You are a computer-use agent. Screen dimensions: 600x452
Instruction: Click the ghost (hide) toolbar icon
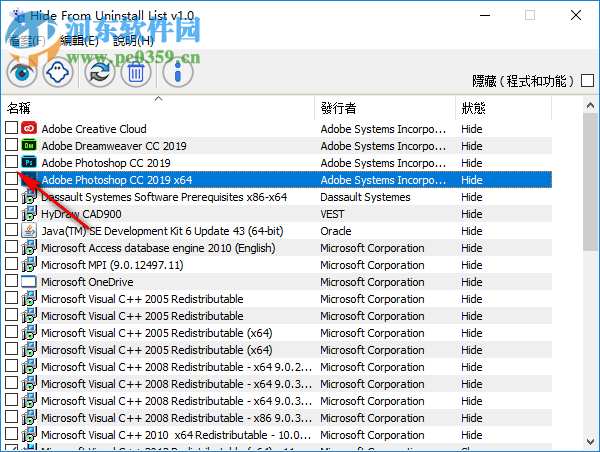coord(58,72)
